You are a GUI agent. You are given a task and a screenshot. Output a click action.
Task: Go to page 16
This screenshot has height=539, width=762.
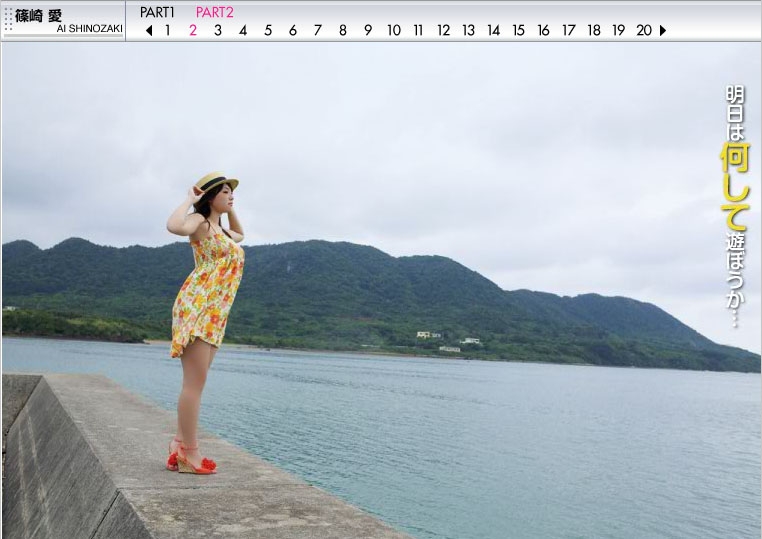(x=543, y=31)
